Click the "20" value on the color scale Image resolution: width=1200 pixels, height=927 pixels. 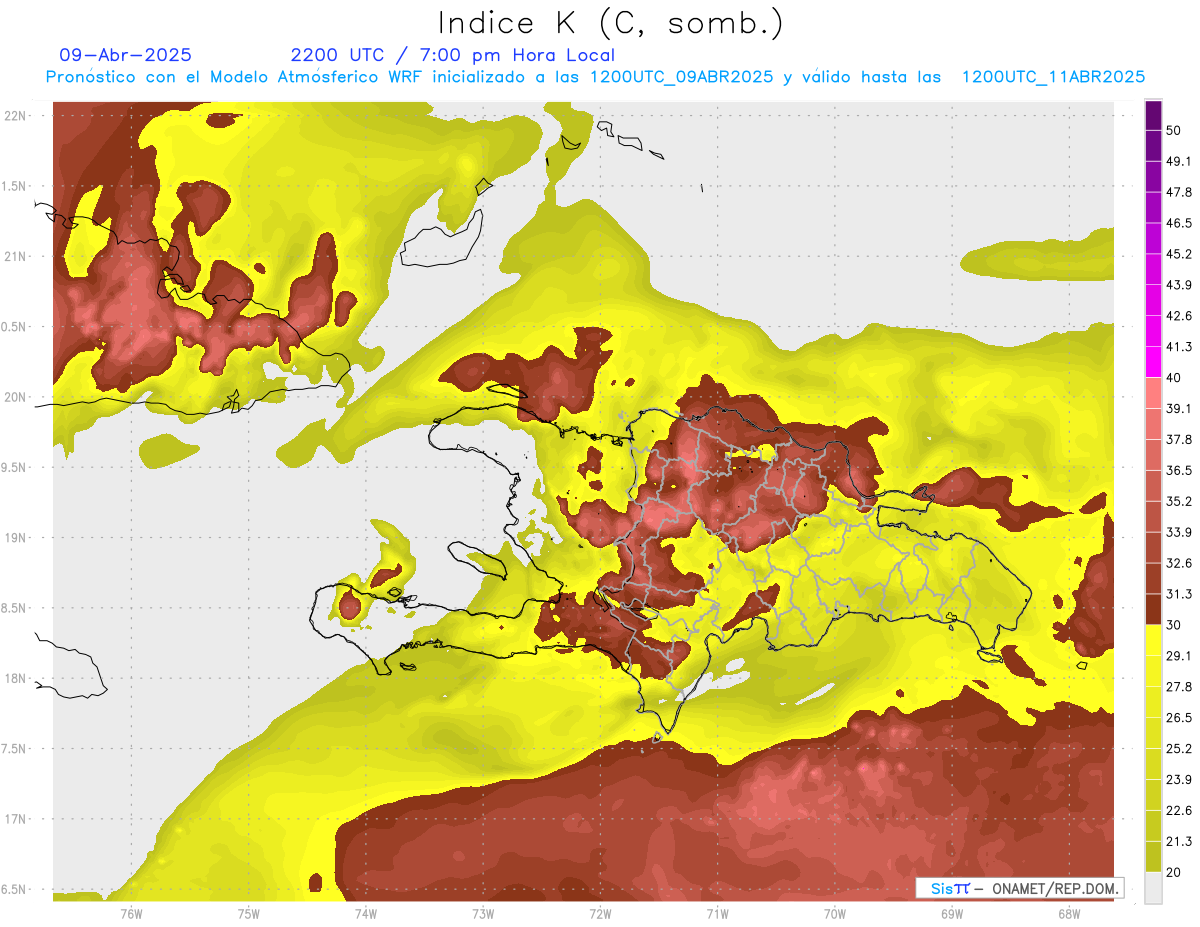coord(1174,872)
